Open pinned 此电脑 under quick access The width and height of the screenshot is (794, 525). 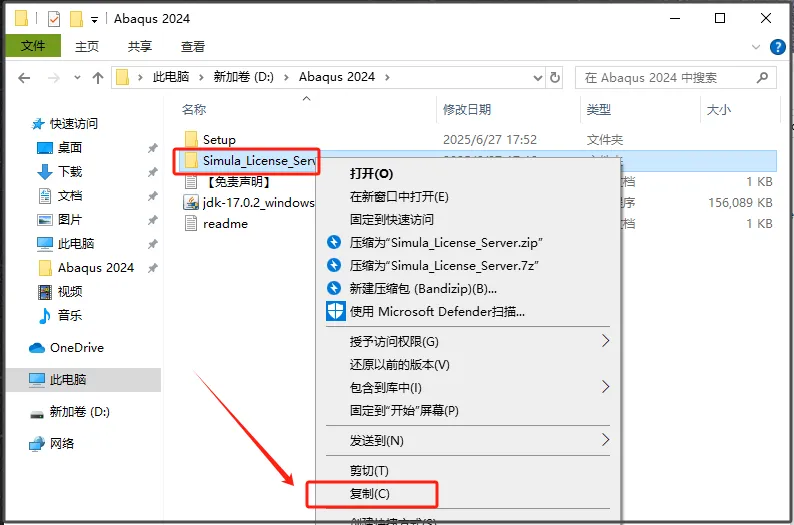click(75, 244)
